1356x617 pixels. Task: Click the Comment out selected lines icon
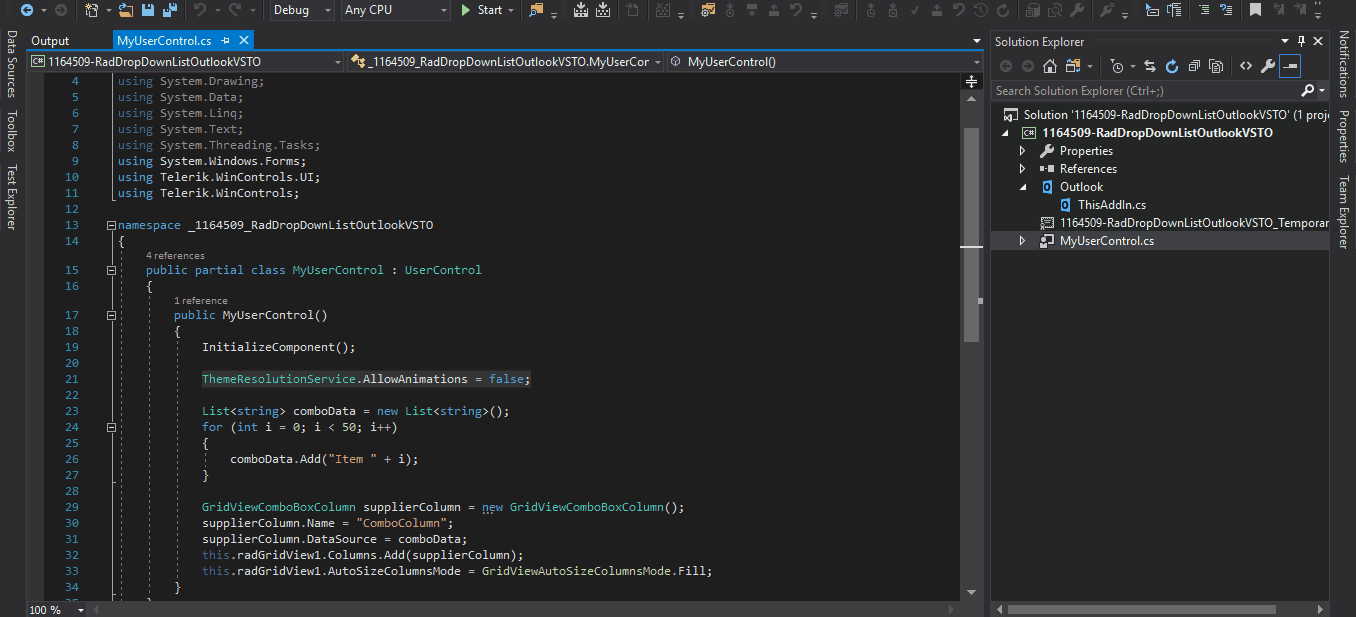[1204, 10]
